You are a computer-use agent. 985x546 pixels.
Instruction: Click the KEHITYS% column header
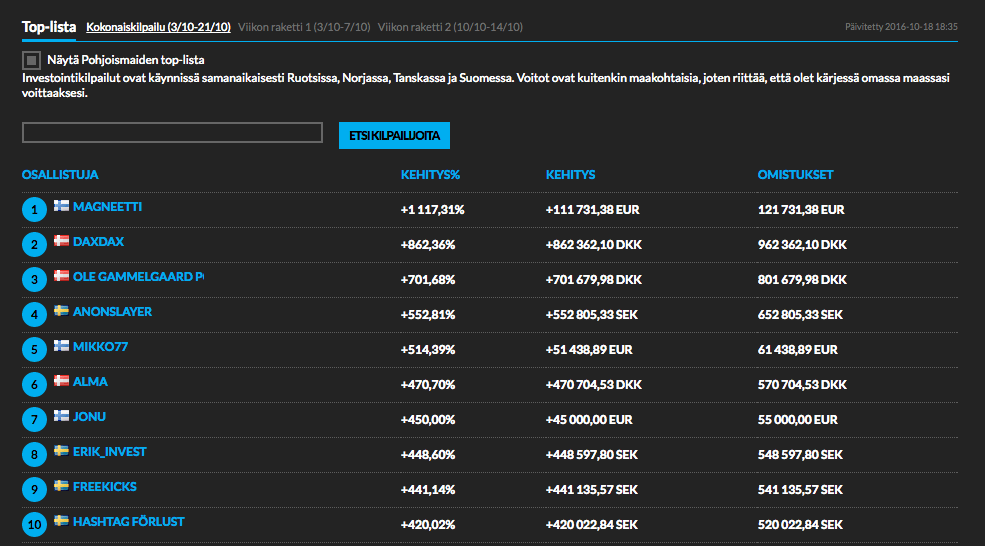[430, 175]
